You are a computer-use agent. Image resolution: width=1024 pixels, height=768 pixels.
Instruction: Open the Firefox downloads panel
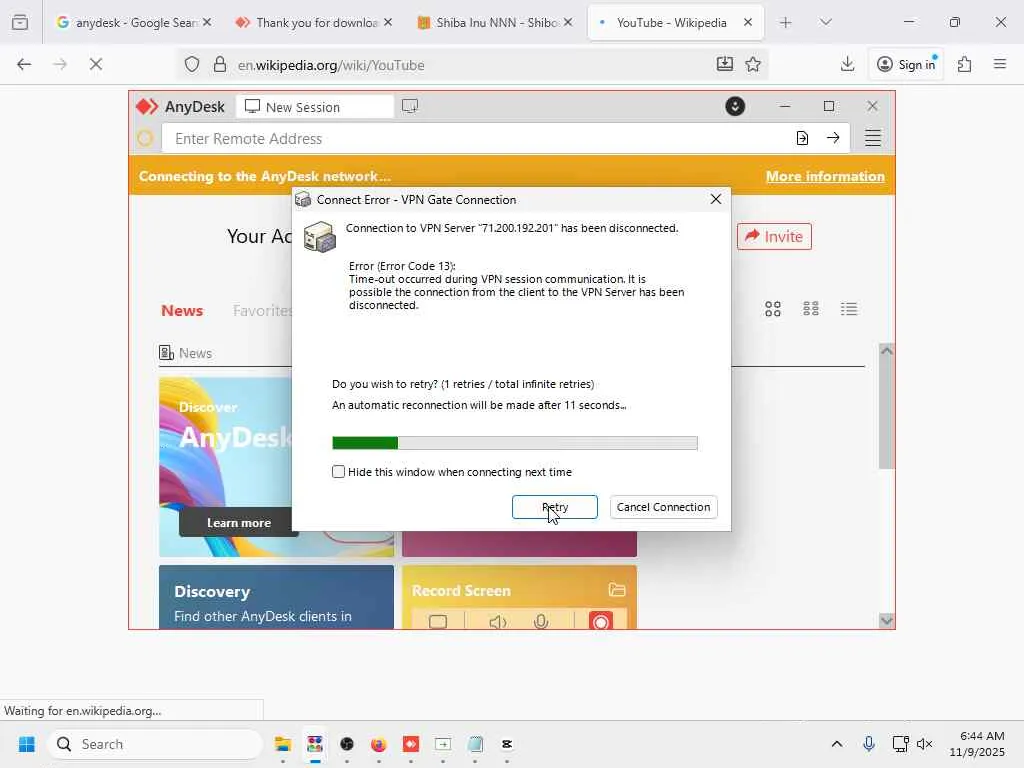pyautogui.click(x=847, y=64)
